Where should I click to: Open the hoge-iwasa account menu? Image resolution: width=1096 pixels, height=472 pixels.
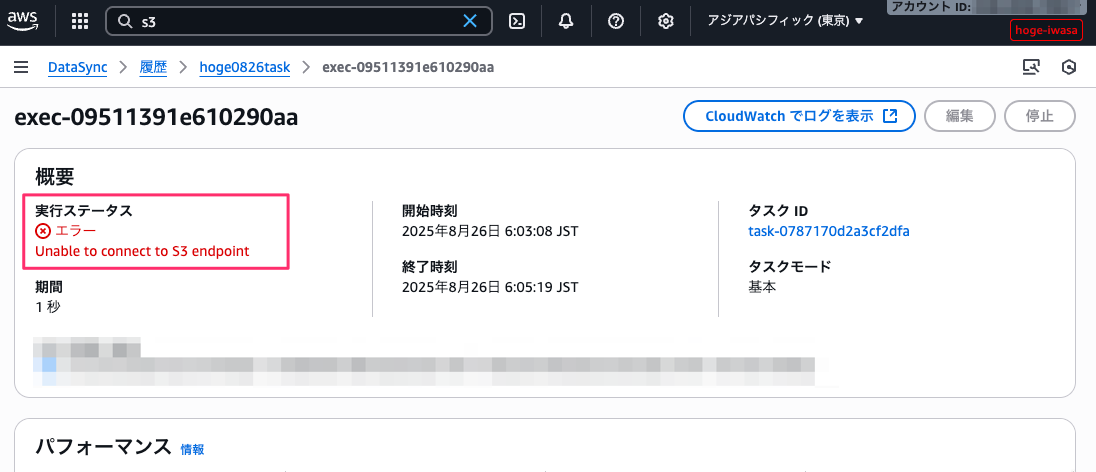(1046, 29)
